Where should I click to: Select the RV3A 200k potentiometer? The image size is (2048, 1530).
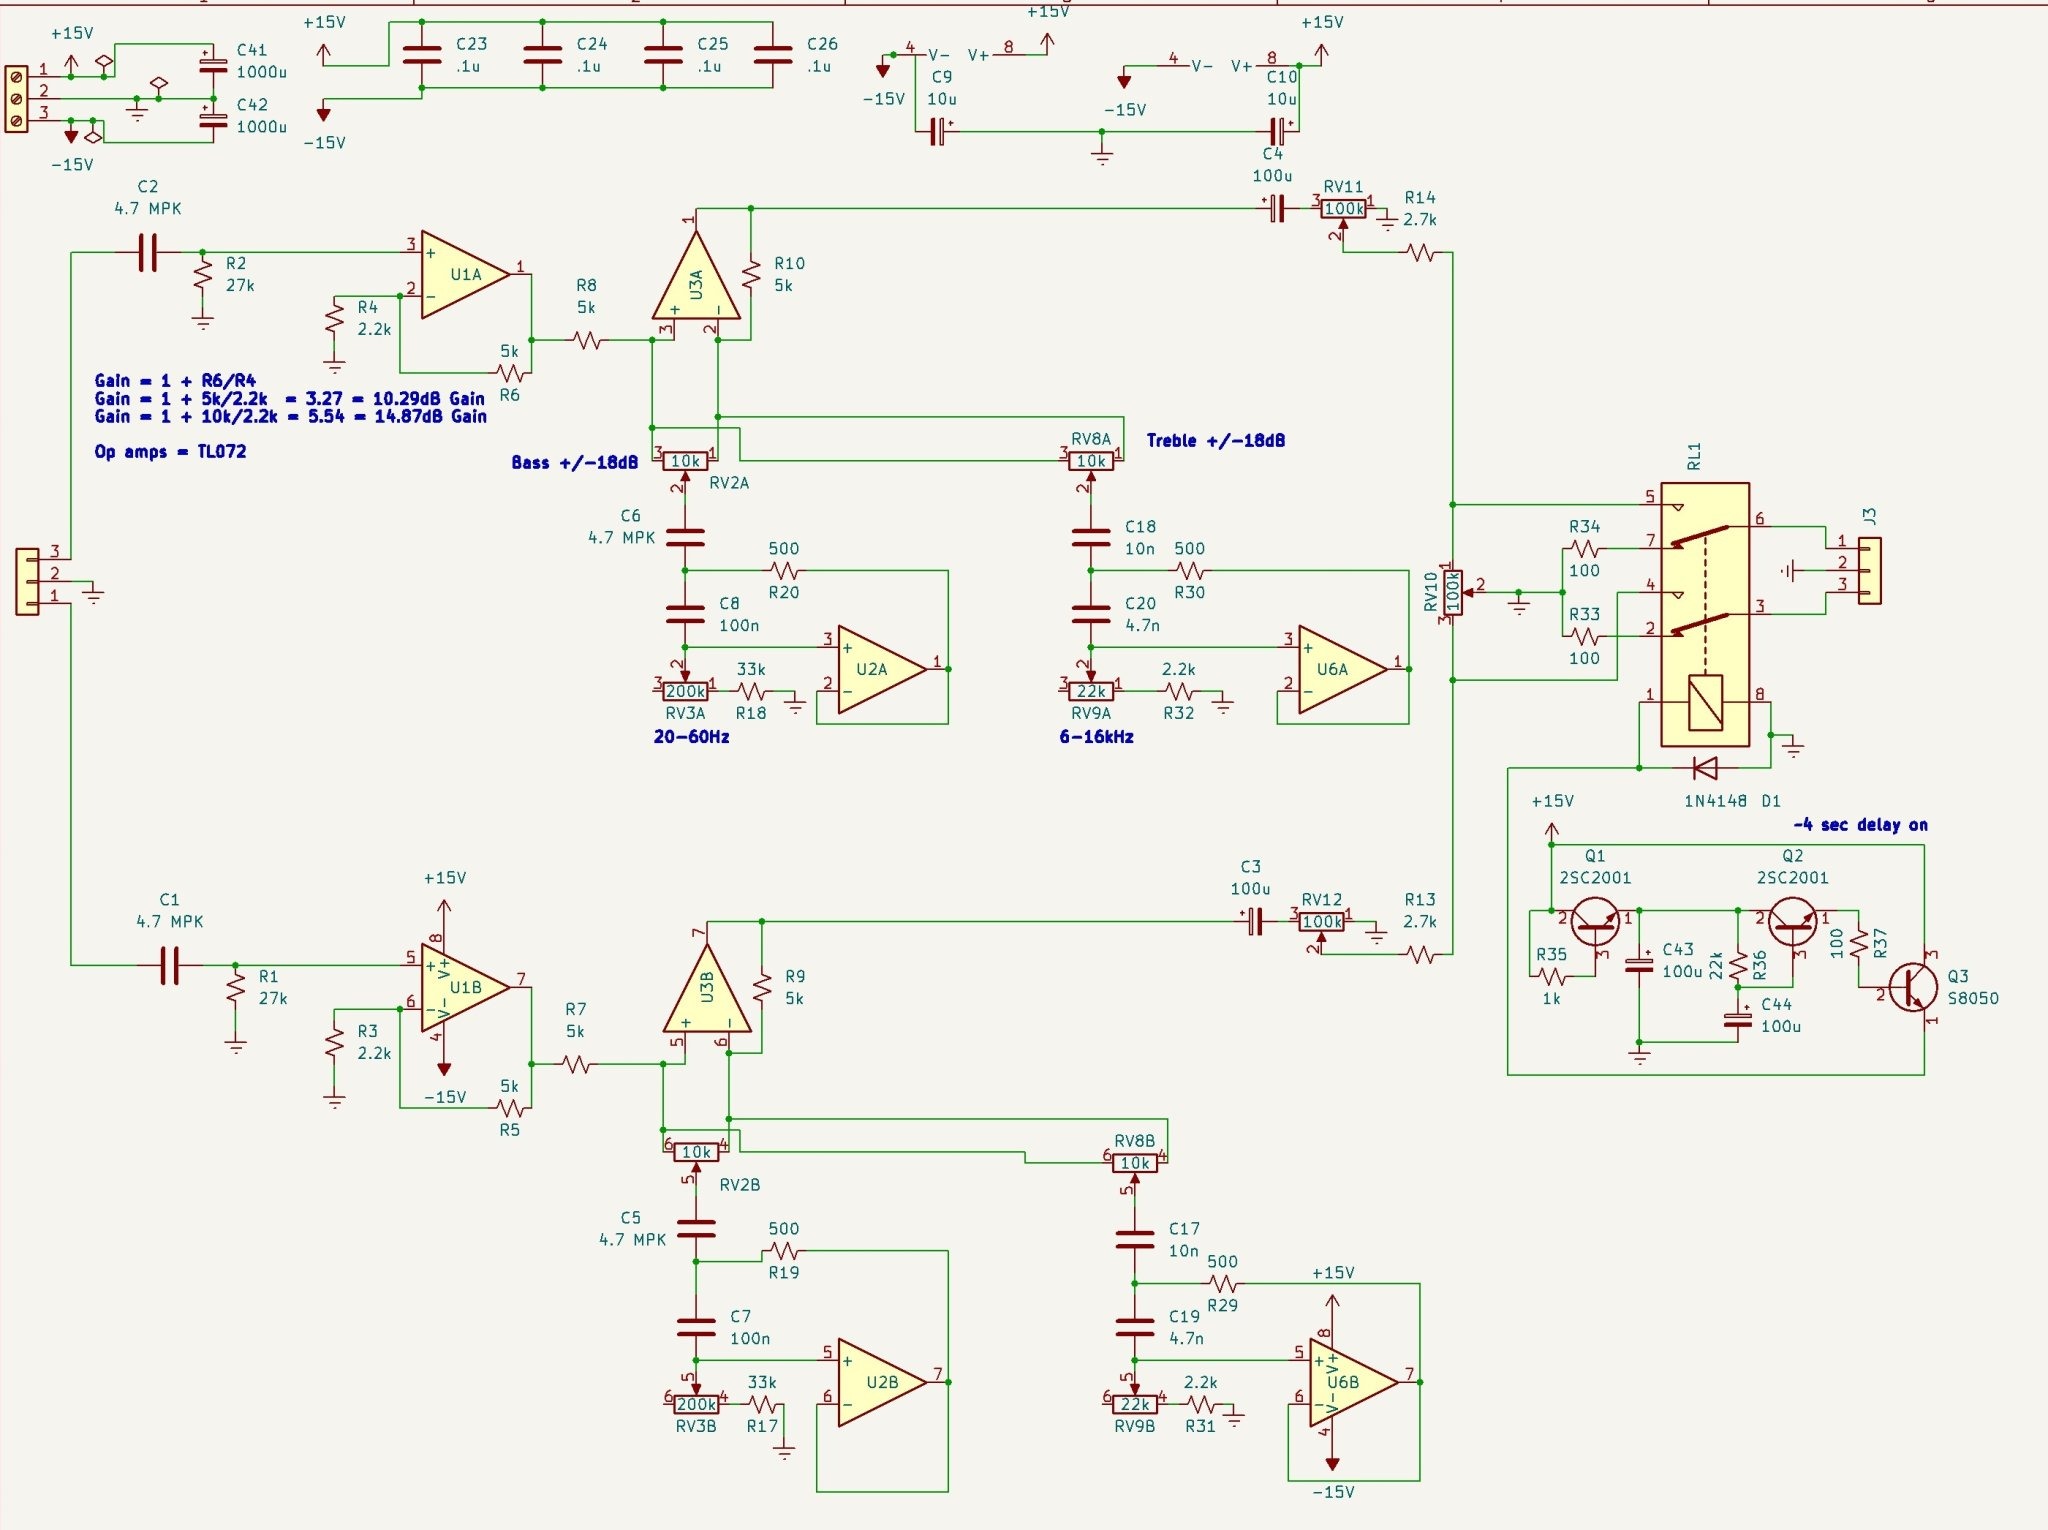click(685, 691)
